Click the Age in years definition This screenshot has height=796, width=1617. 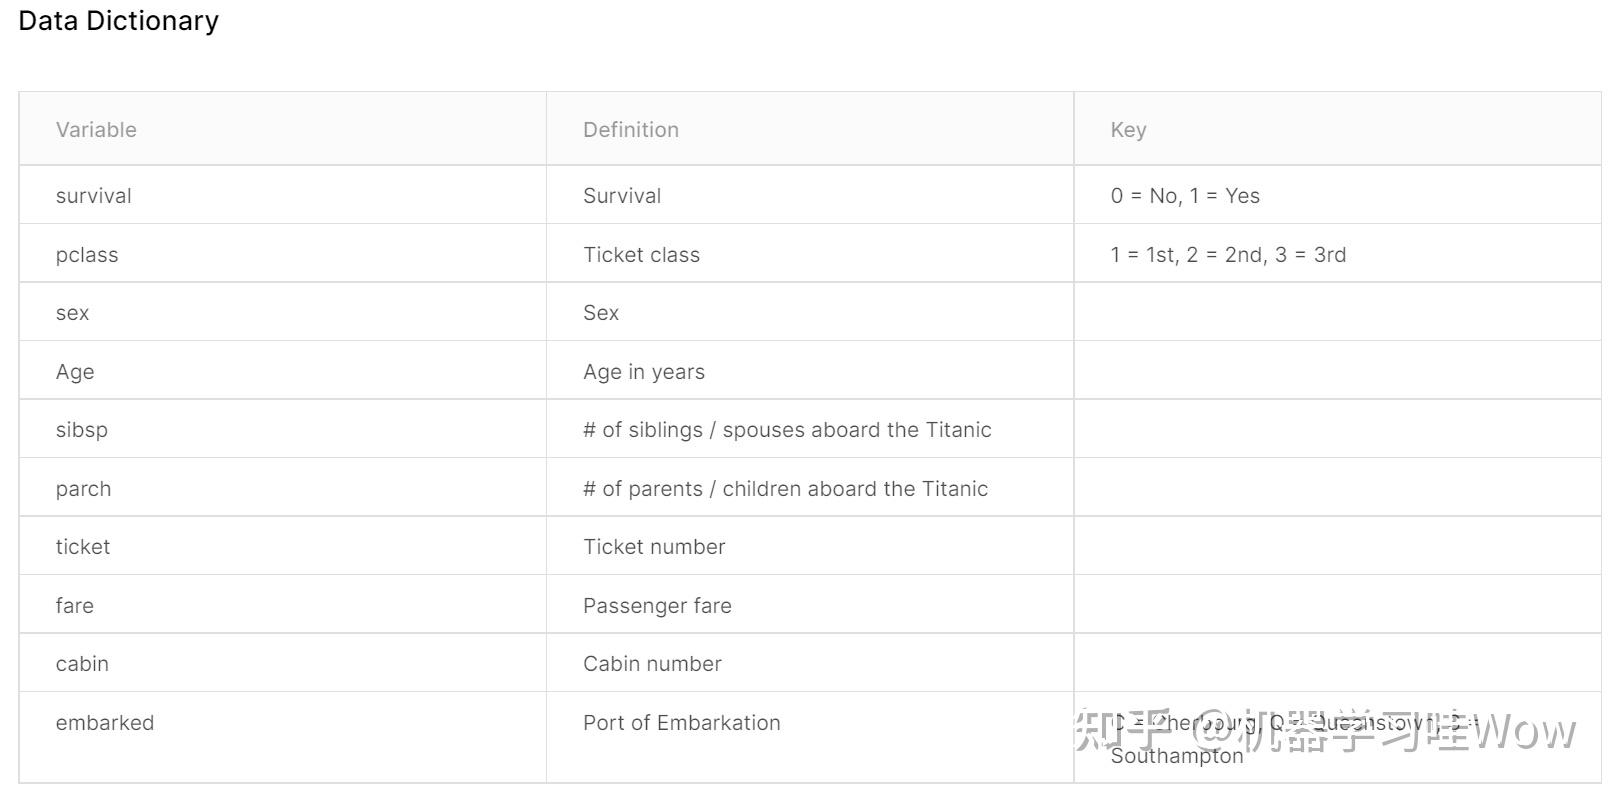(x=643, y=372)
